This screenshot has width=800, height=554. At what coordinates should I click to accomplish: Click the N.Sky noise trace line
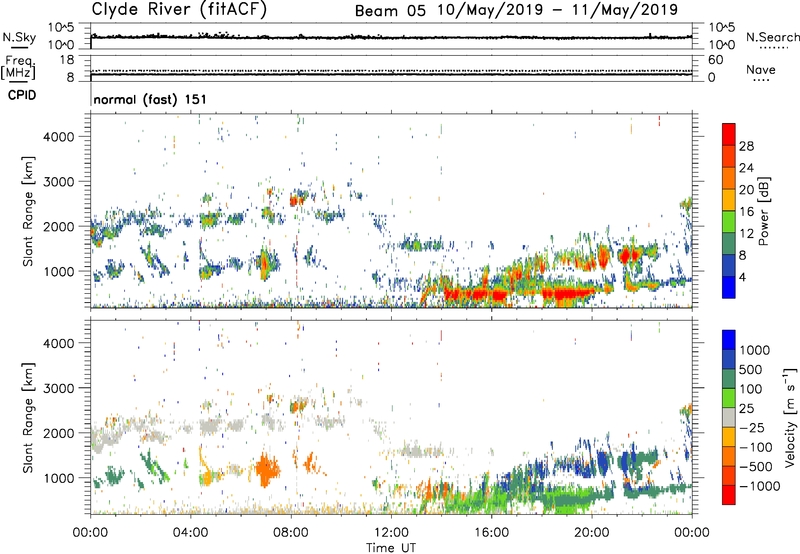tap(391, 37)
